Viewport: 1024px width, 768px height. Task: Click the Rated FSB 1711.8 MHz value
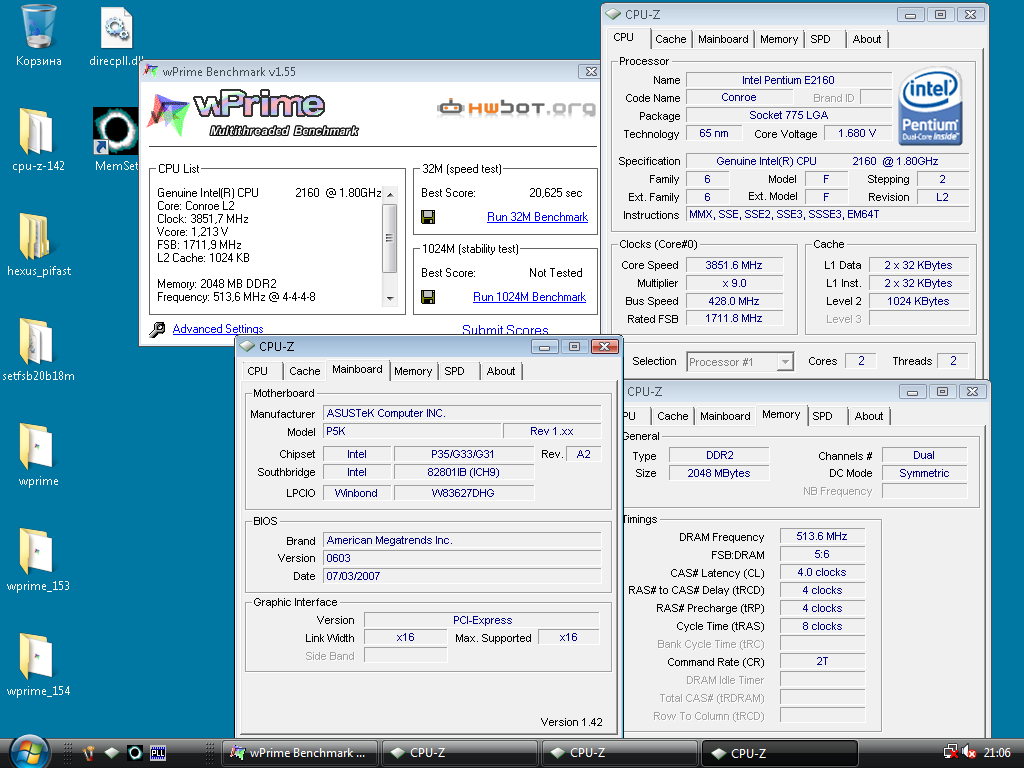[x=734, y=319]
